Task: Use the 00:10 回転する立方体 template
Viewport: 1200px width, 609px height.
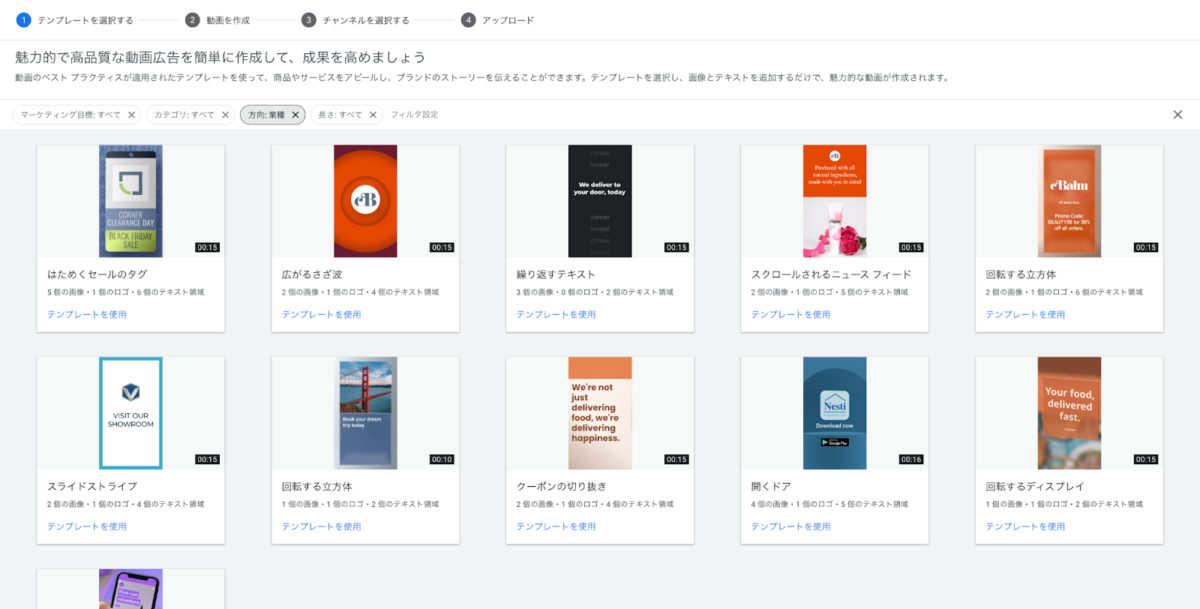Action: point(322,526)
